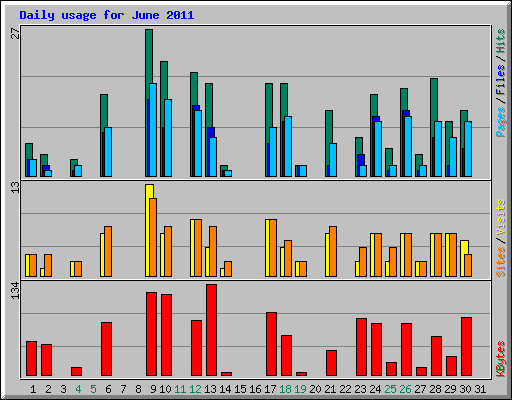512x400 pixels.
Task: Click the orange Sites bar for day 21
Action: pyautogui.click(x=333, y=251)
